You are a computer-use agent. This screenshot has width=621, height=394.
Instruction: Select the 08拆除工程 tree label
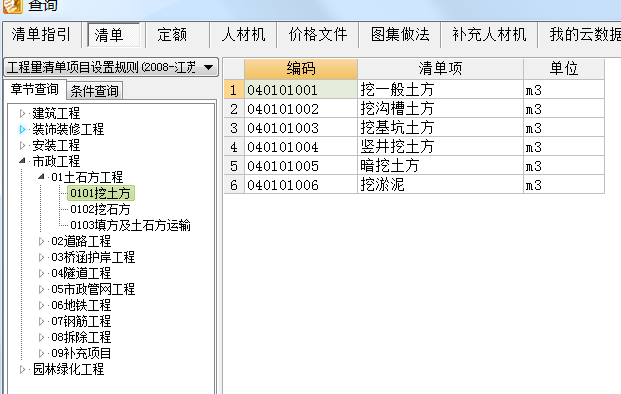(81, 337)
